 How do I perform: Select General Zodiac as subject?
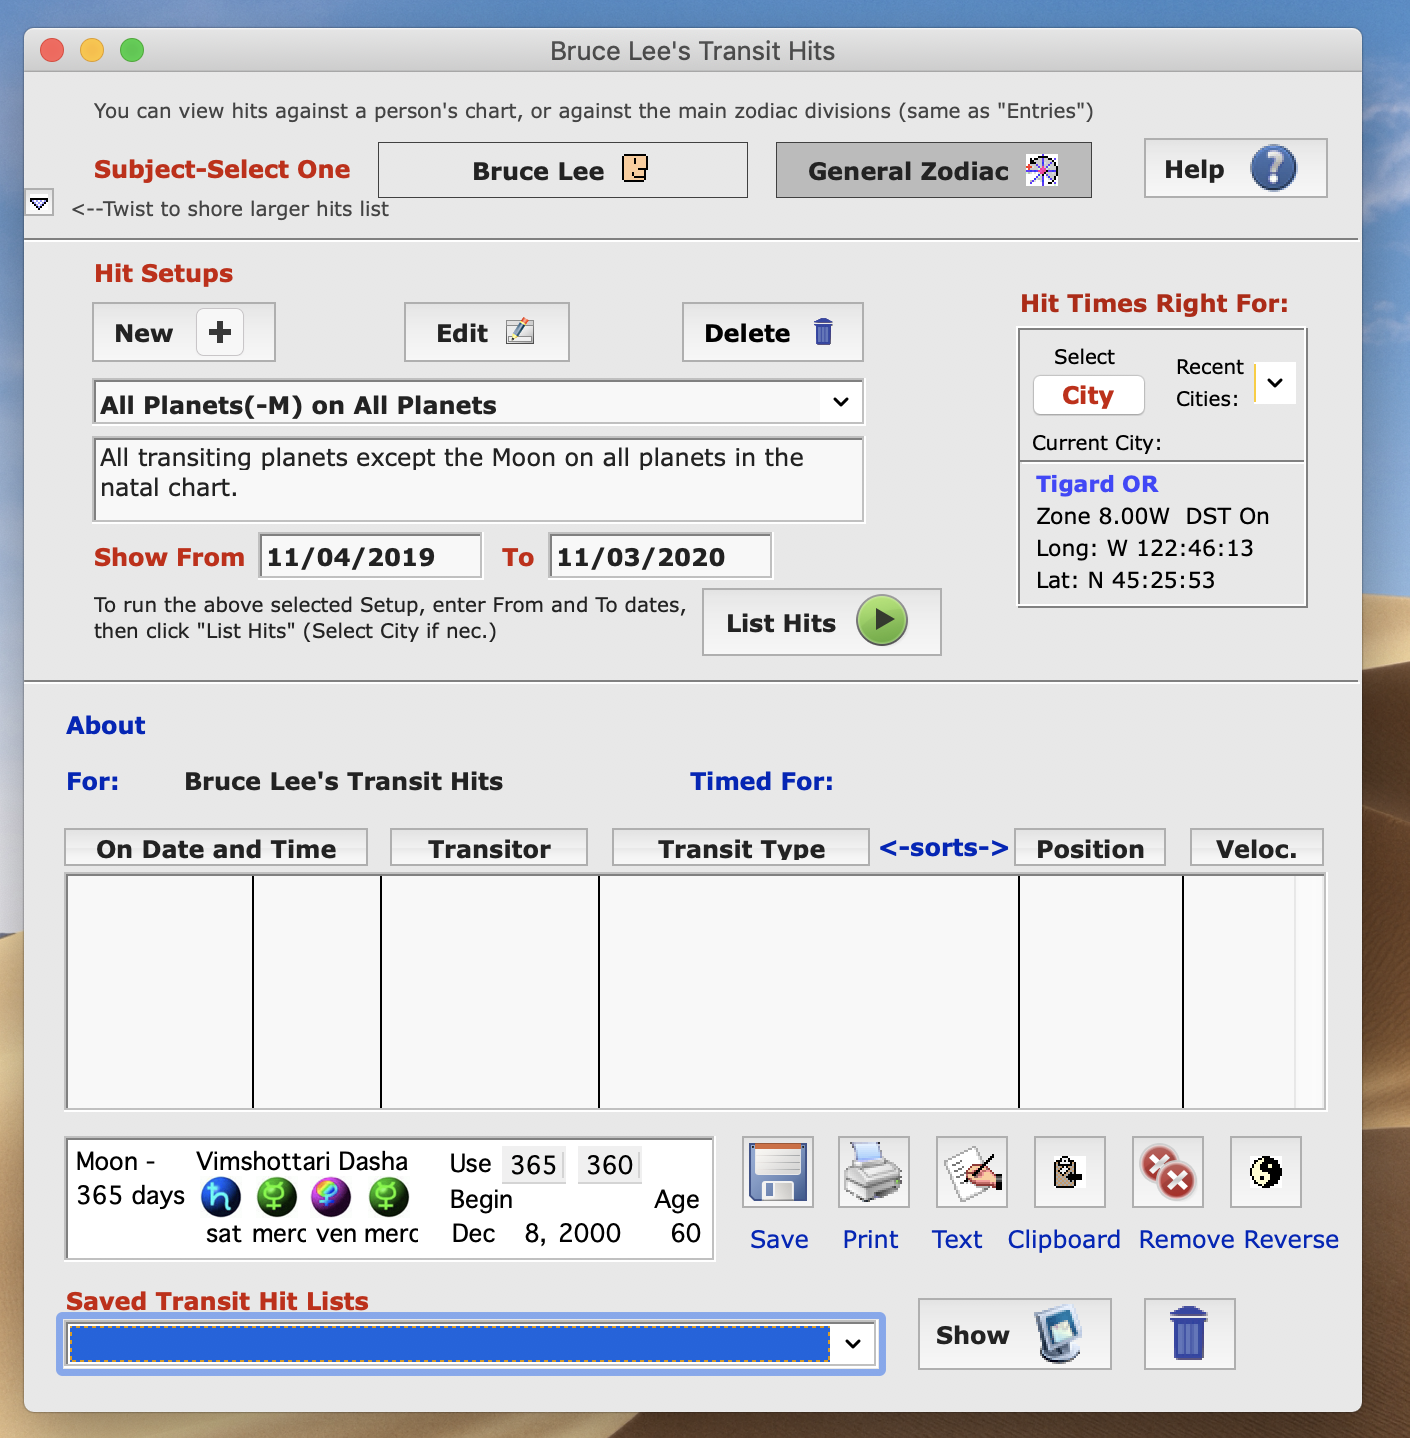[x=933, y=171]
